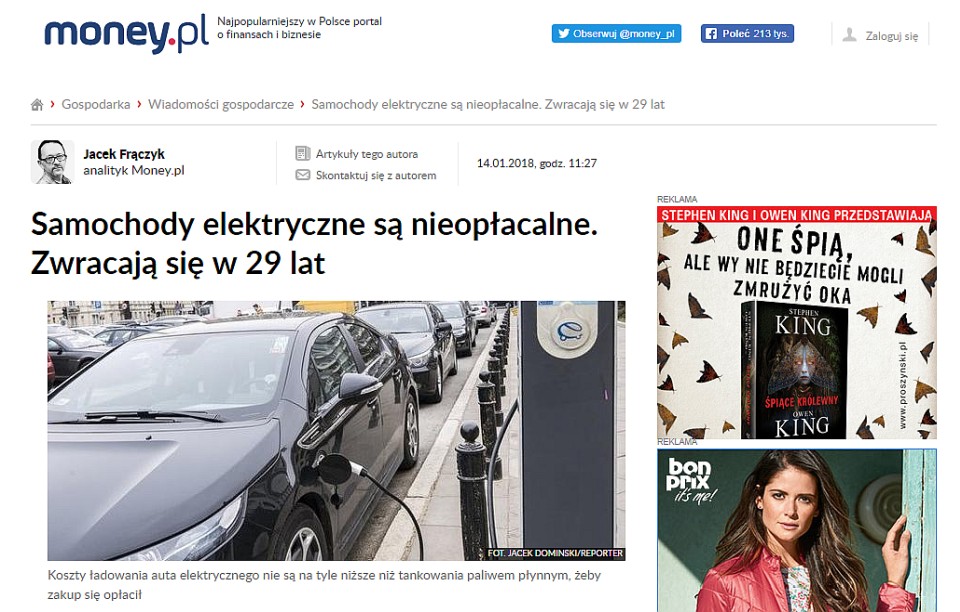Follow @money_pl on Twitter button

point(616,34)
